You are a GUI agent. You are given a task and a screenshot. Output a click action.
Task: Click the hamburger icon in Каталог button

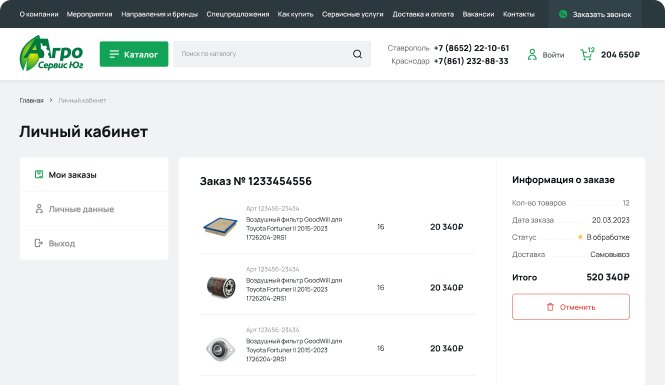pyautogui.click(x=114, y=54)
